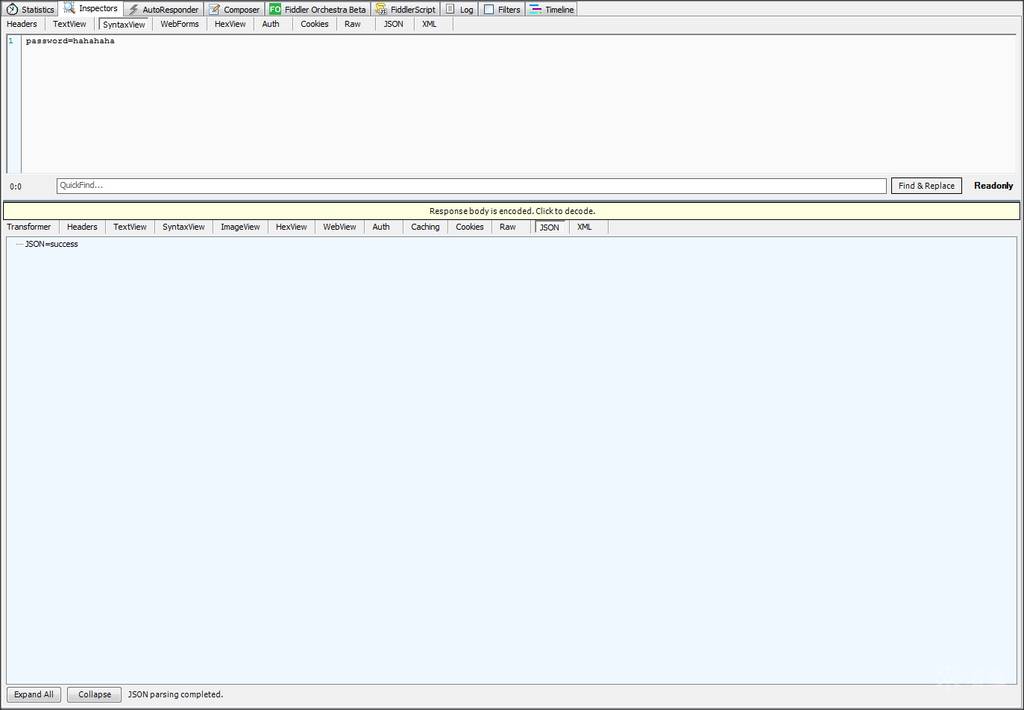1024x710 pixels.
Task: Open the response Headers tab
Action: tap(82, 227)
